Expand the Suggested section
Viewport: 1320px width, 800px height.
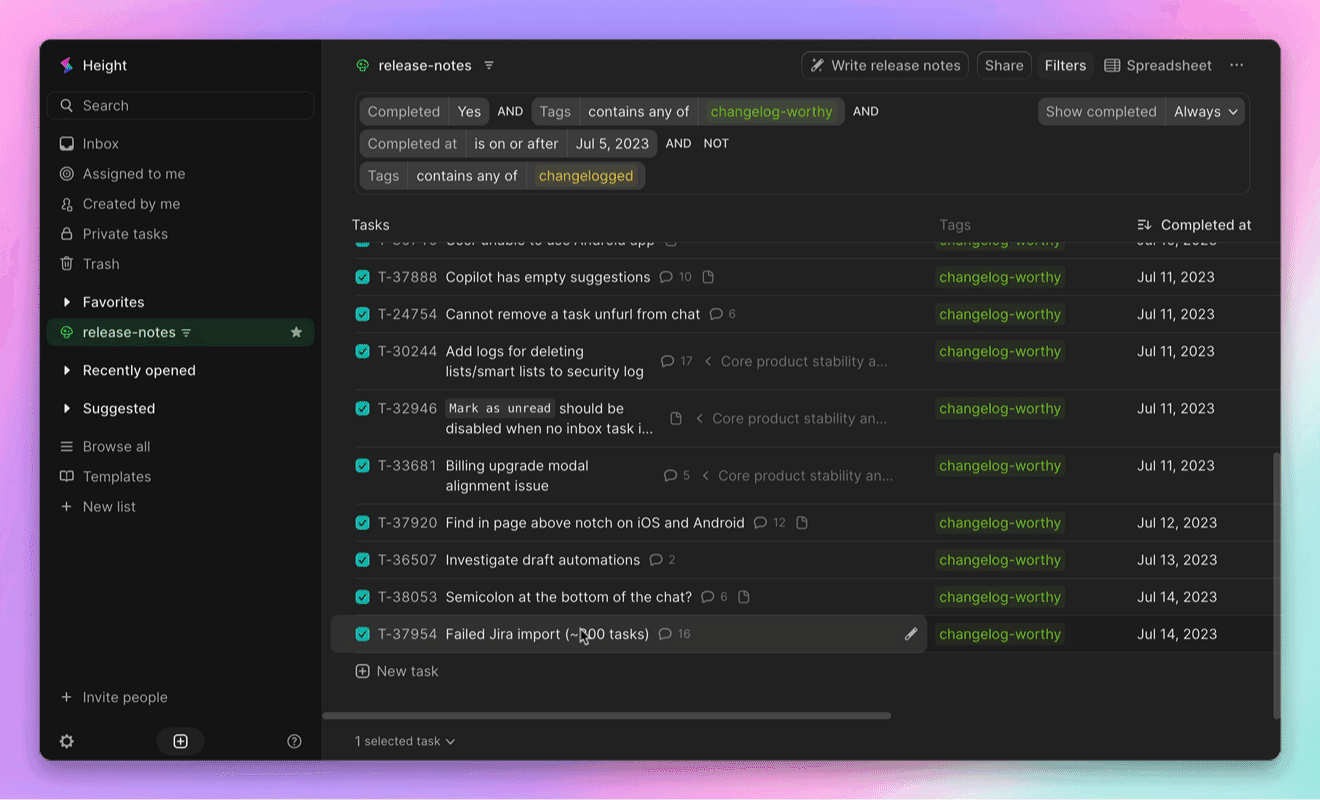(66, 408)
